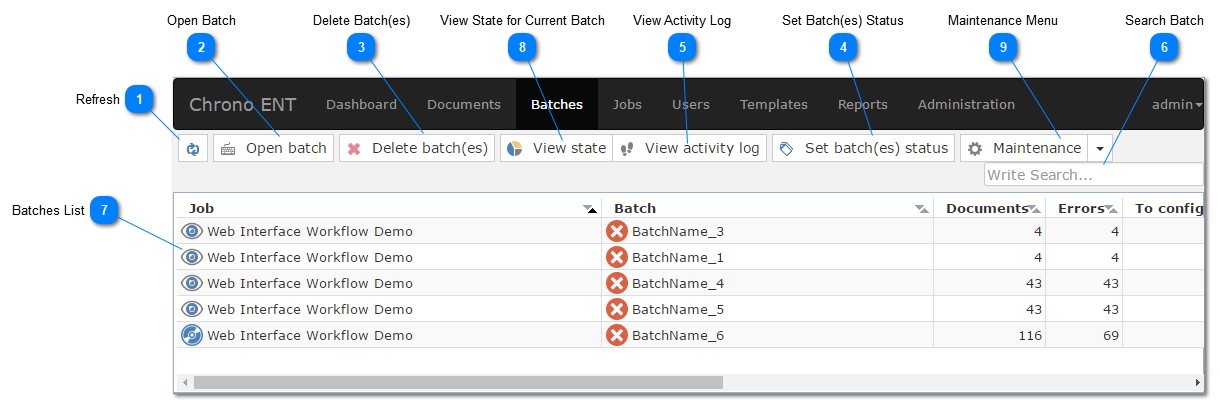Click Set batch(es) status button
1220x407 pixels.
pyautogui.click(x=863, y=148)
